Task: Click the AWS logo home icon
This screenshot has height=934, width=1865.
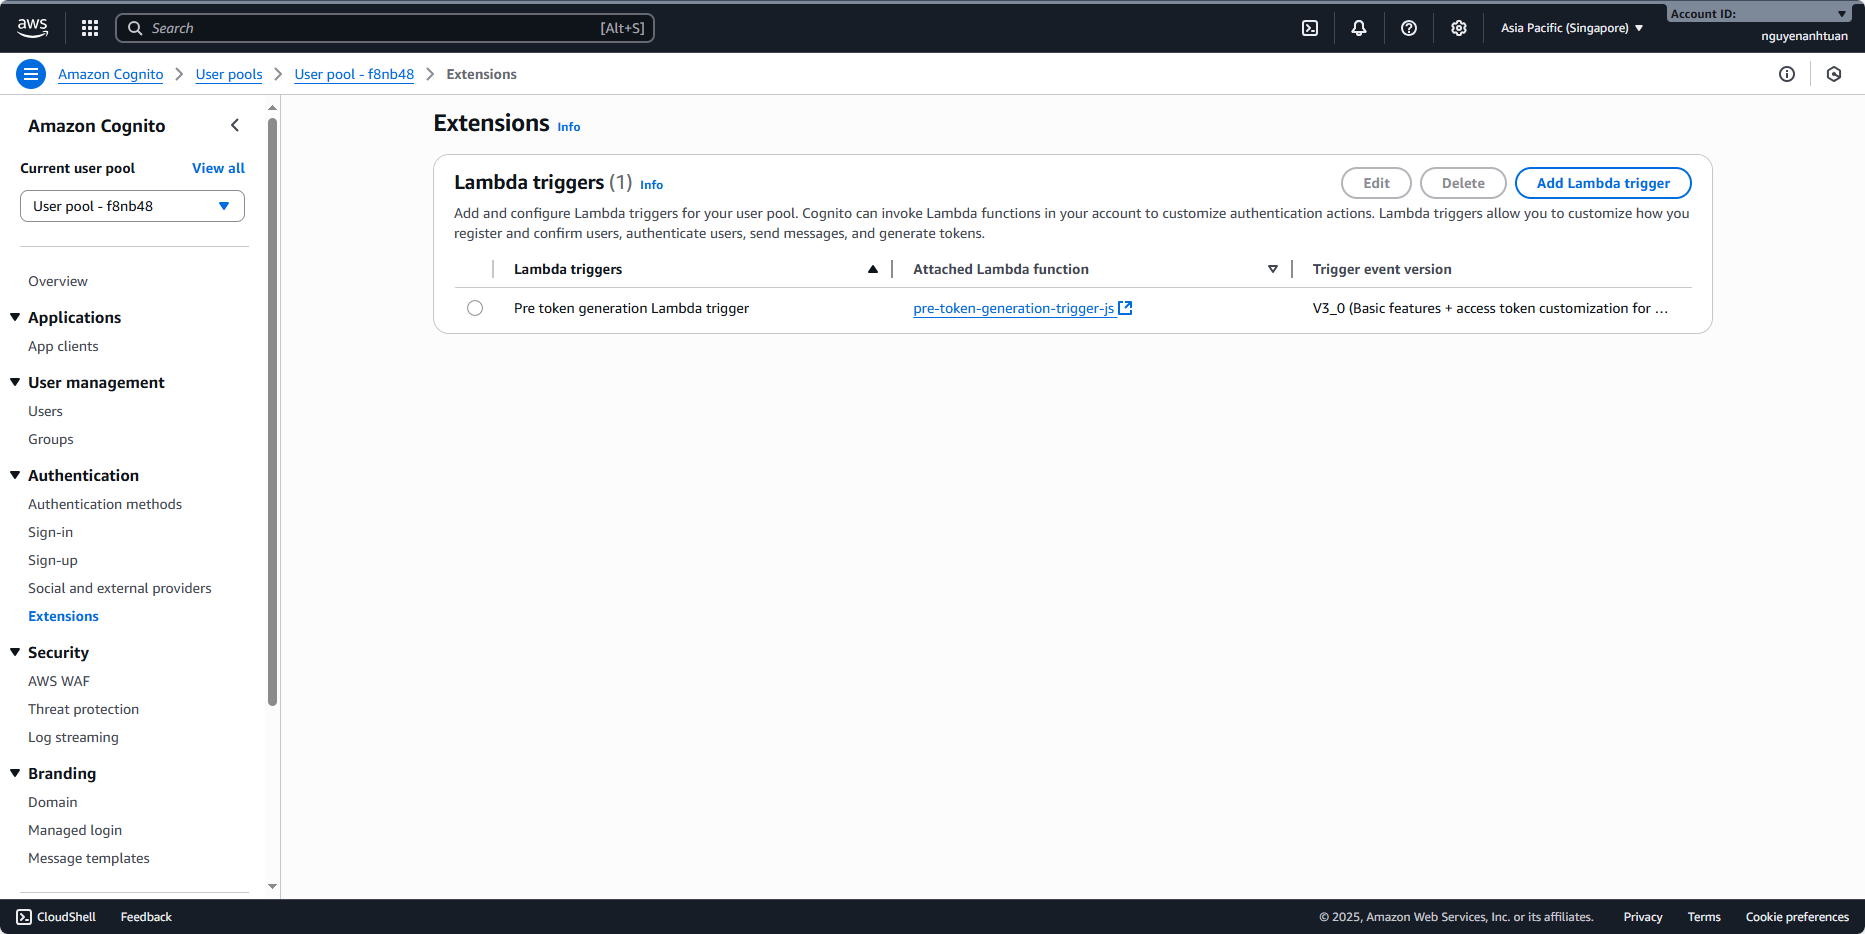Action: pyautogui.click(x=32, y=28)
